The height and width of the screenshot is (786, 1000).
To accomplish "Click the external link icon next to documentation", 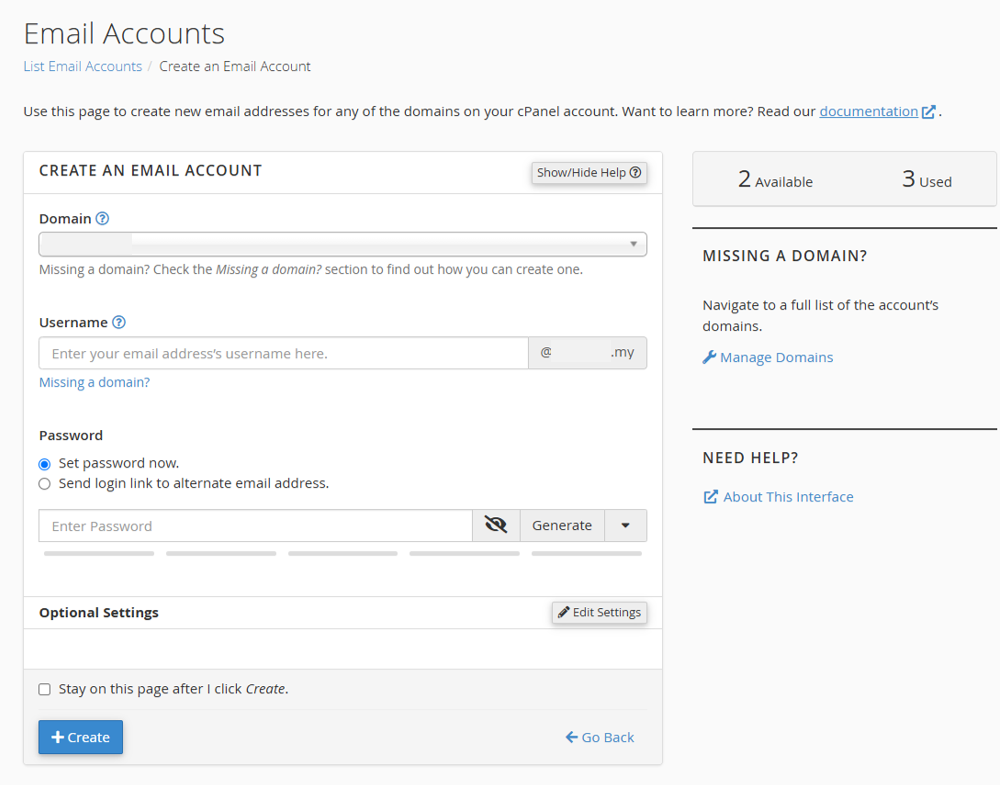I will click(929, 112).
